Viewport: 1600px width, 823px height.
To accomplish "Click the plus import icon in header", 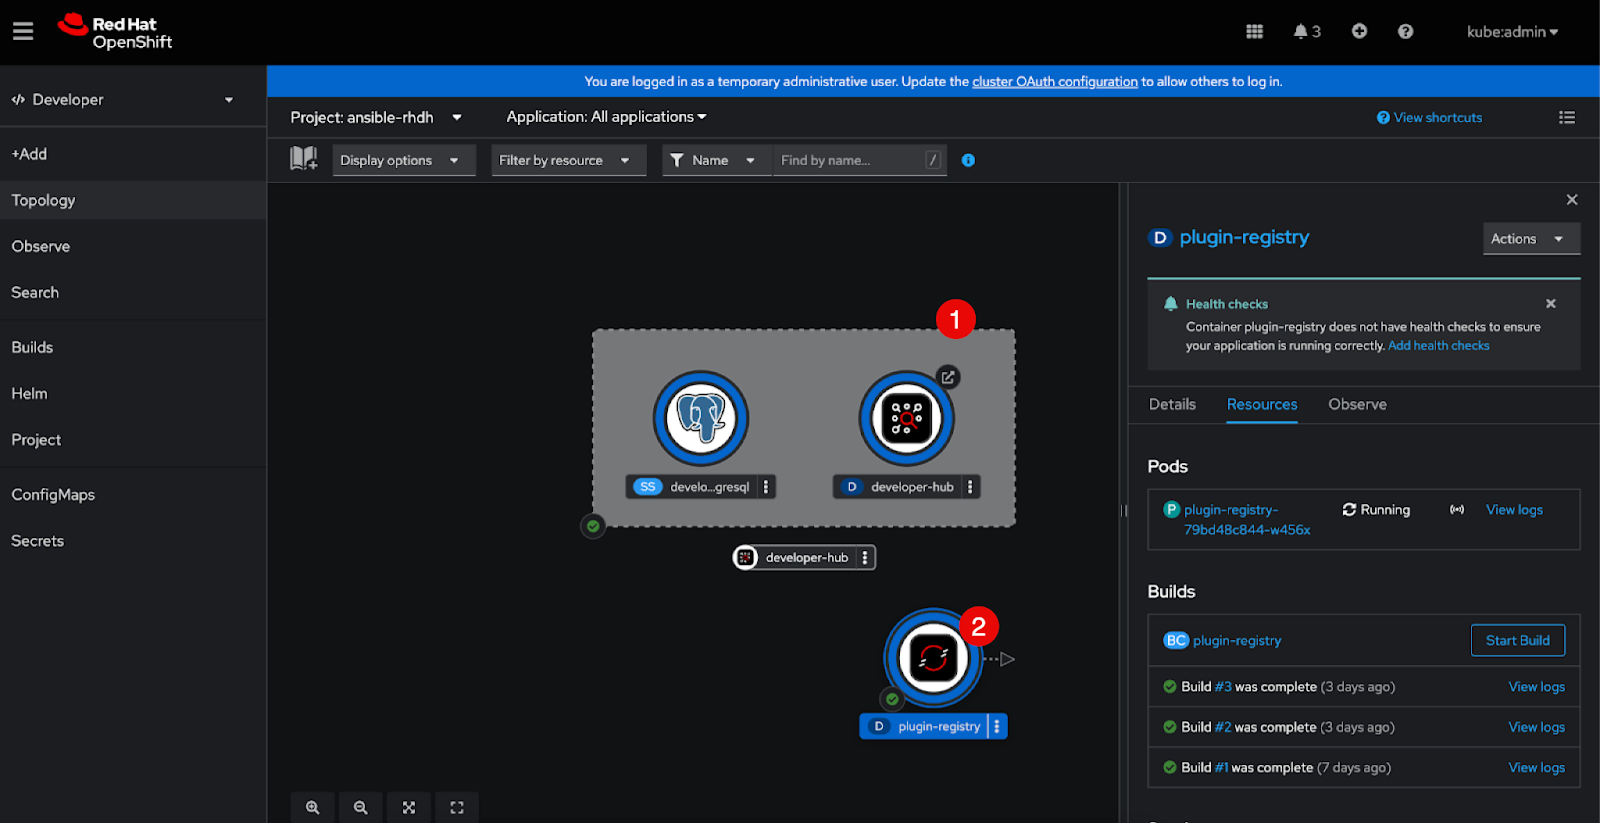I will tap(1359, 32).
